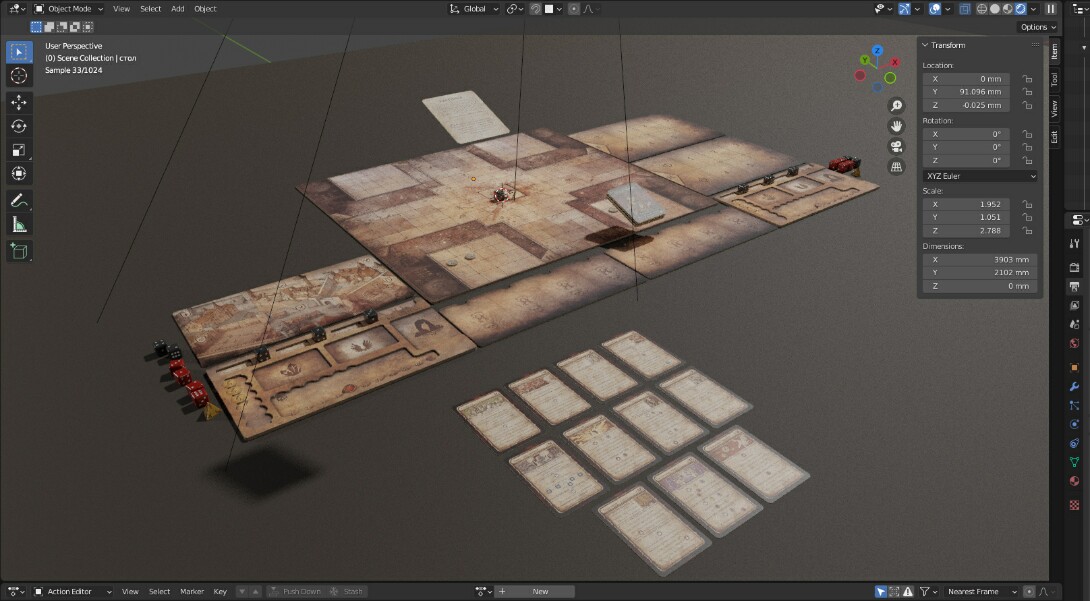The height and width of the screenshot is (601, 1090).
Task: Open the shading options dropdown arrow
Action: point(1034,9)
